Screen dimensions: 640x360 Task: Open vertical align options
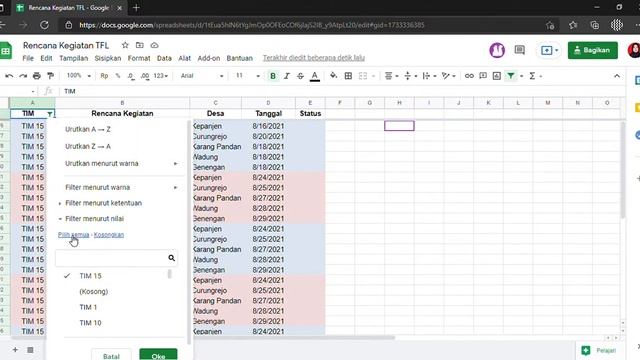coord(410,76)
